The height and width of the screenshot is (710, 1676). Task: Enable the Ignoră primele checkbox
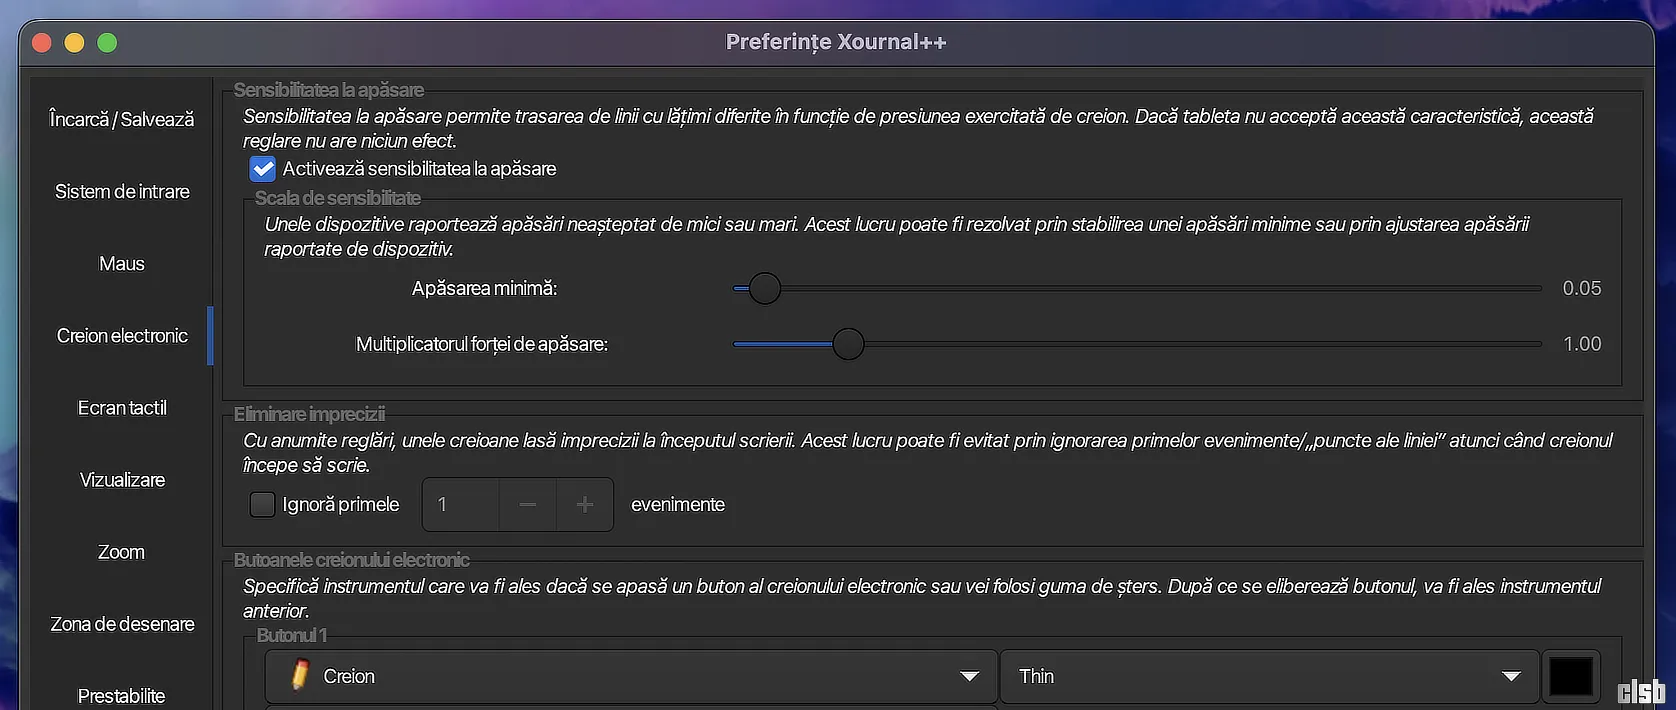coord(263,505)
